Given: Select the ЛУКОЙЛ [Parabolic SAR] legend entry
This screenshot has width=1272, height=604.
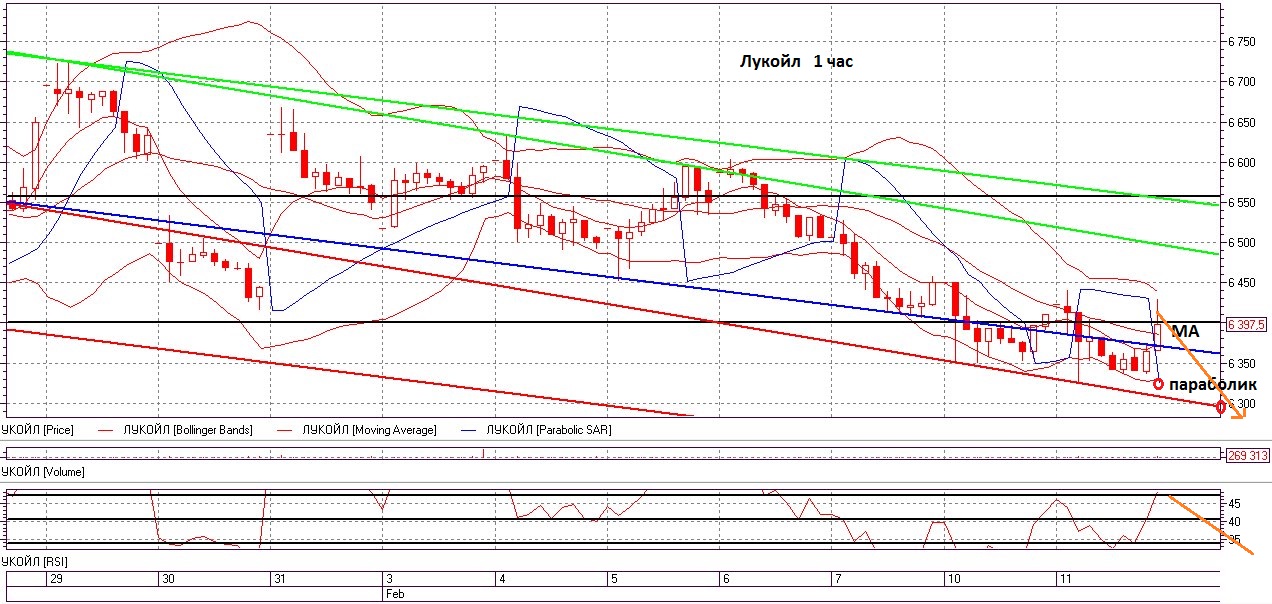Looking at the screenshot, I should pos(548,429).
